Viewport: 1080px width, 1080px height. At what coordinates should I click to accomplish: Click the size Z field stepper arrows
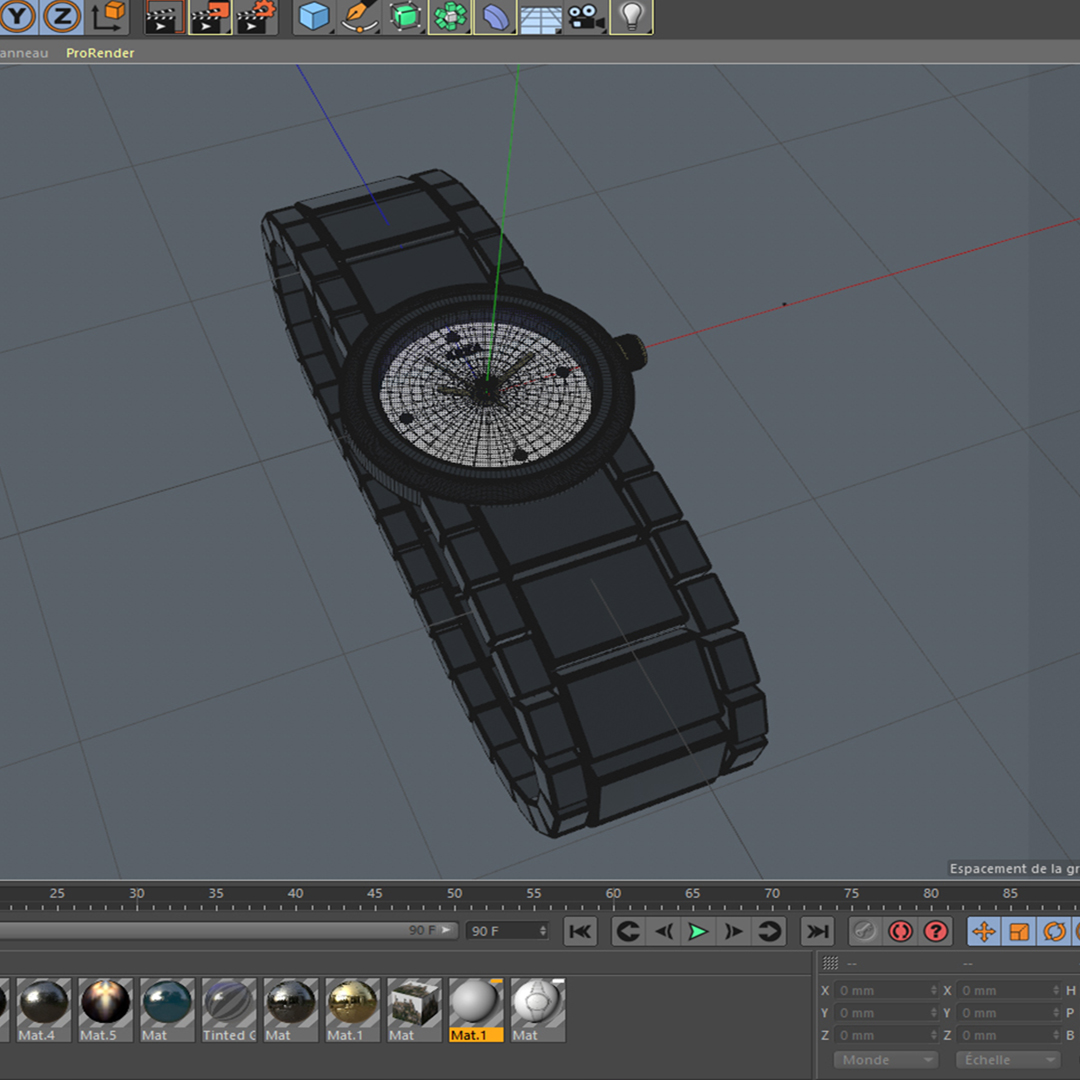[x=1056, y=1035]
